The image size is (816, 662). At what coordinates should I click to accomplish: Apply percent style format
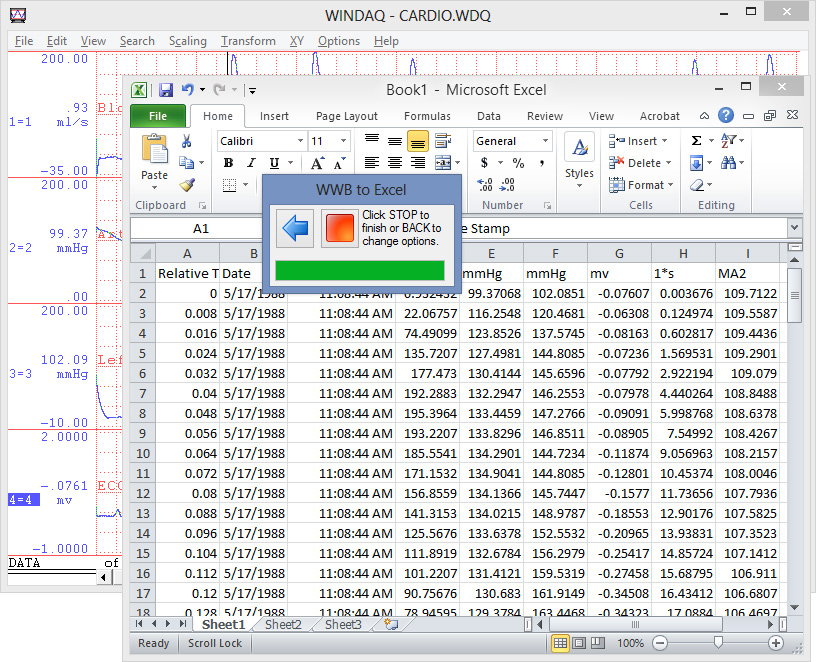[518, 163]
